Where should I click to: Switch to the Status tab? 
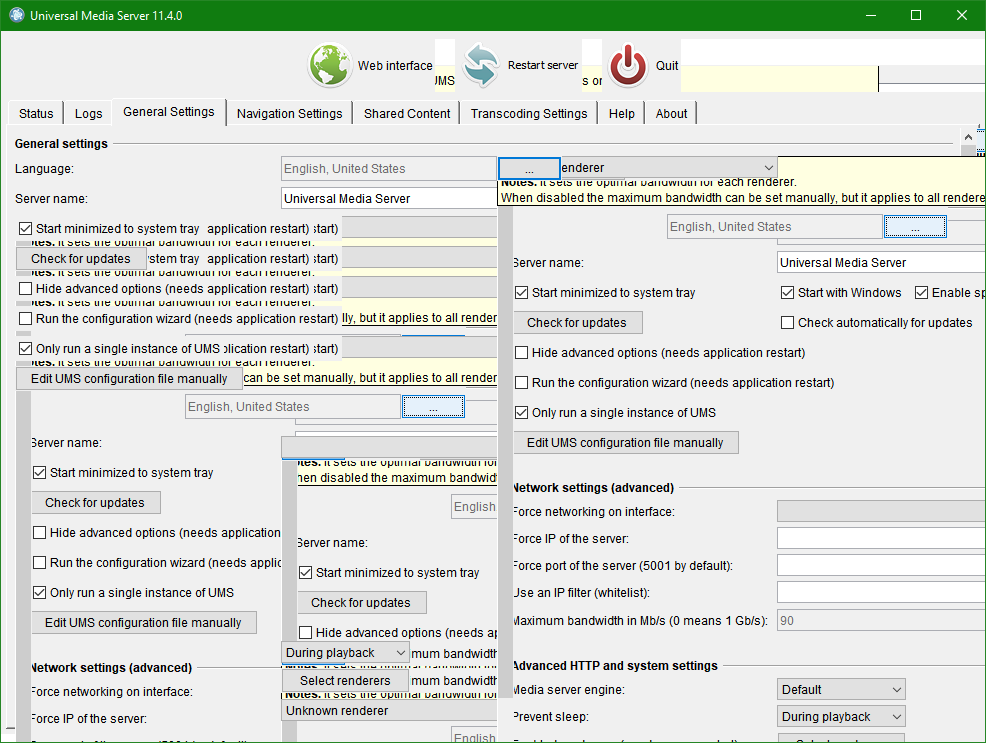click(x=36, y=114)
